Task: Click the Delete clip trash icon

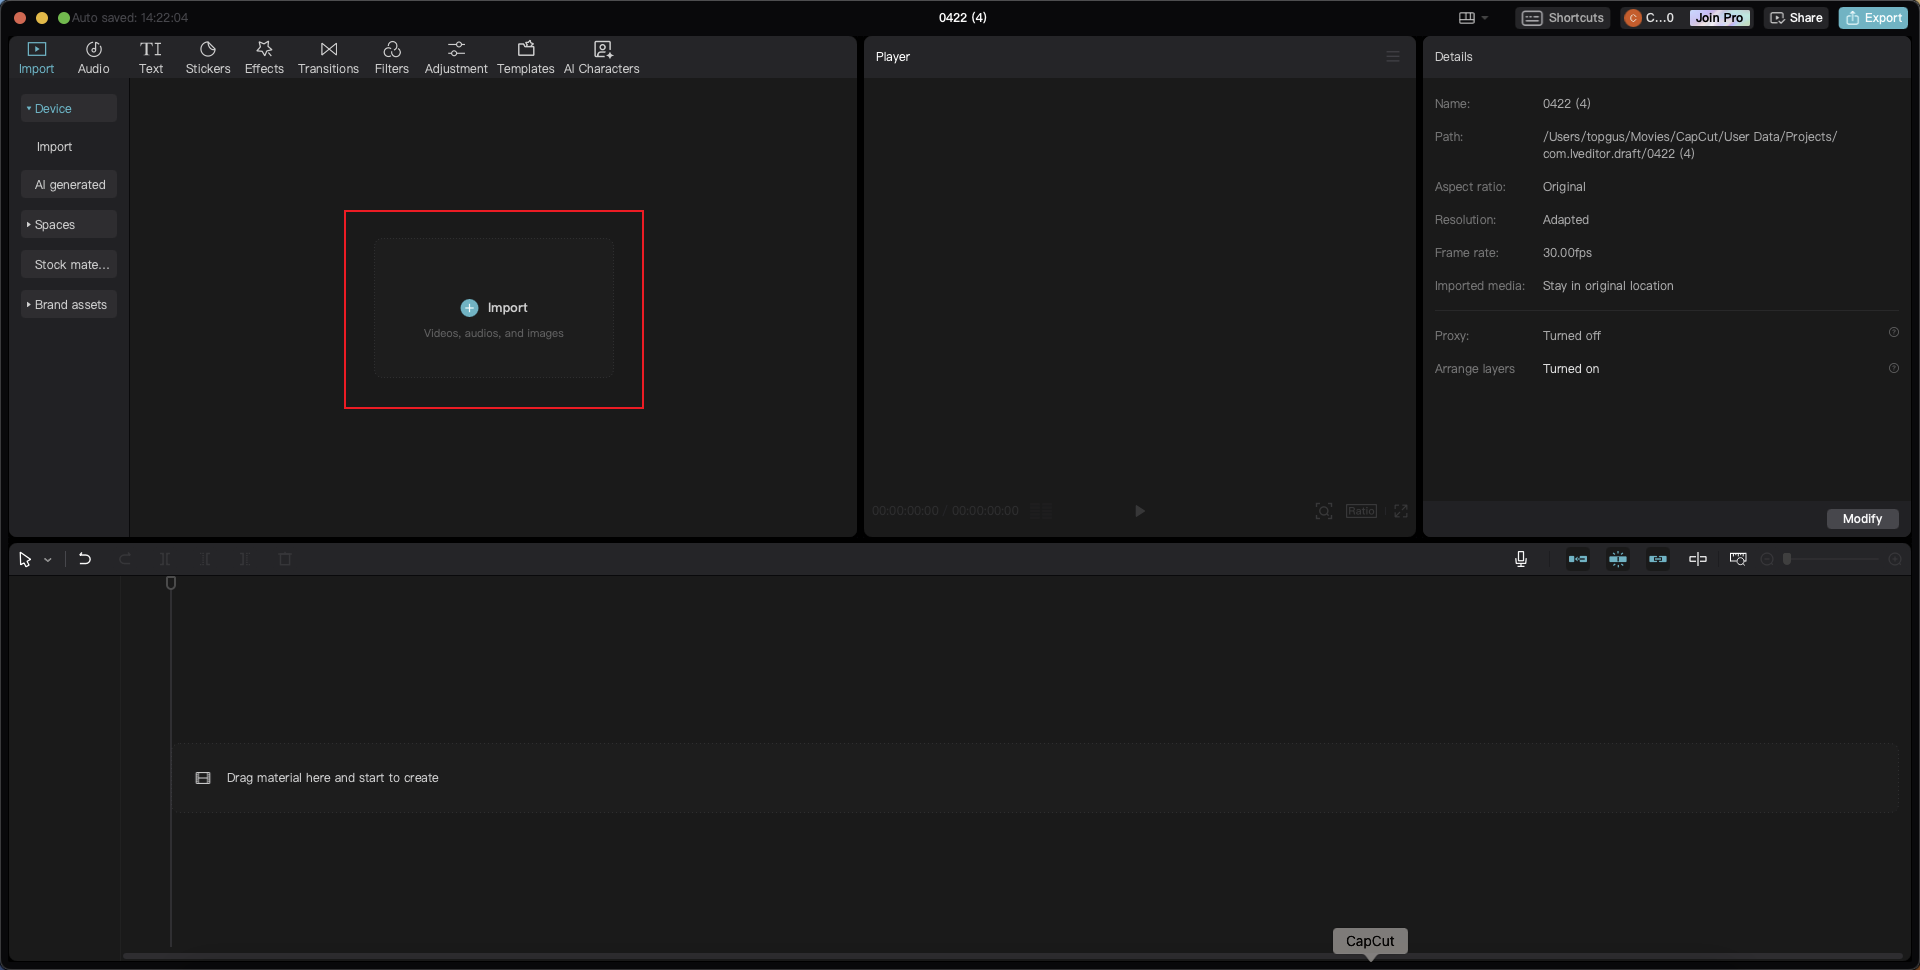Action: click(x=285, y=559)
